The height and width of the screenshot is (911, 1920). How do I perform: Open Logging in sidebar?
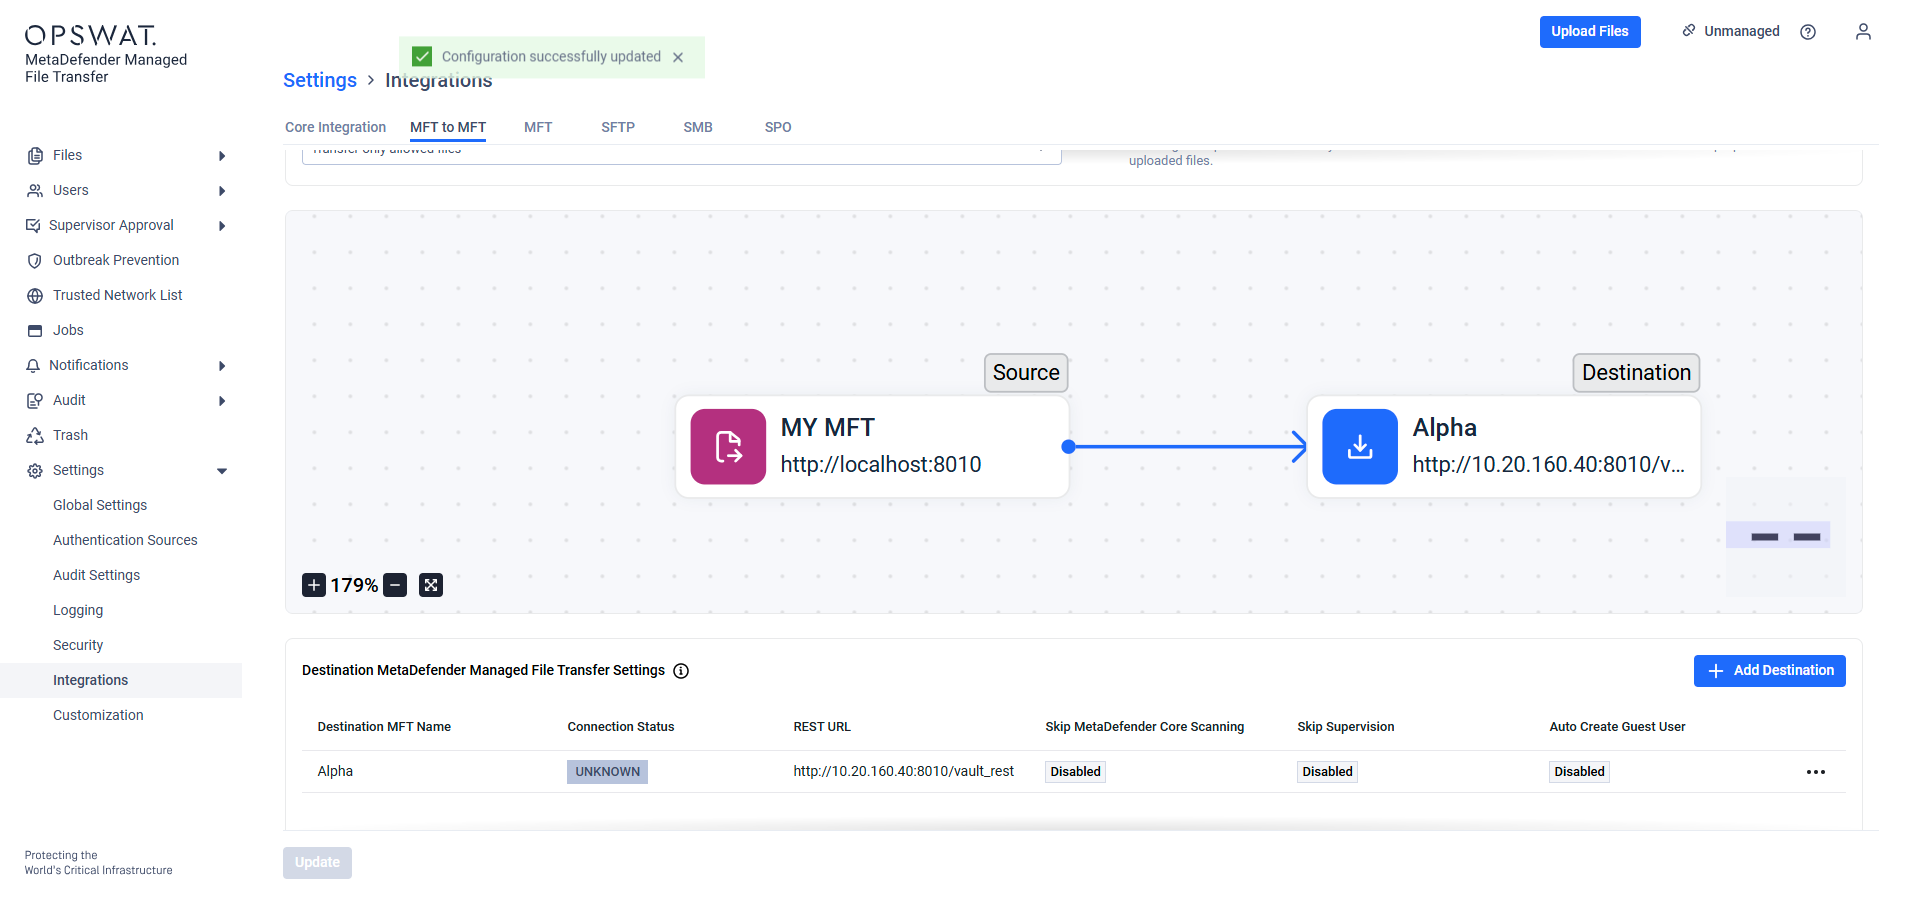point(78,611)
